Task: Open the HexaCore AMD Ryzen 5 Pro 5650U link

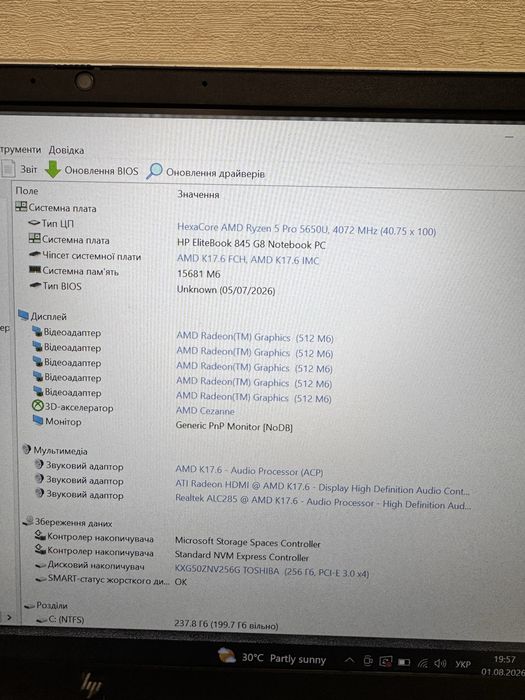Action: (306, 230)
